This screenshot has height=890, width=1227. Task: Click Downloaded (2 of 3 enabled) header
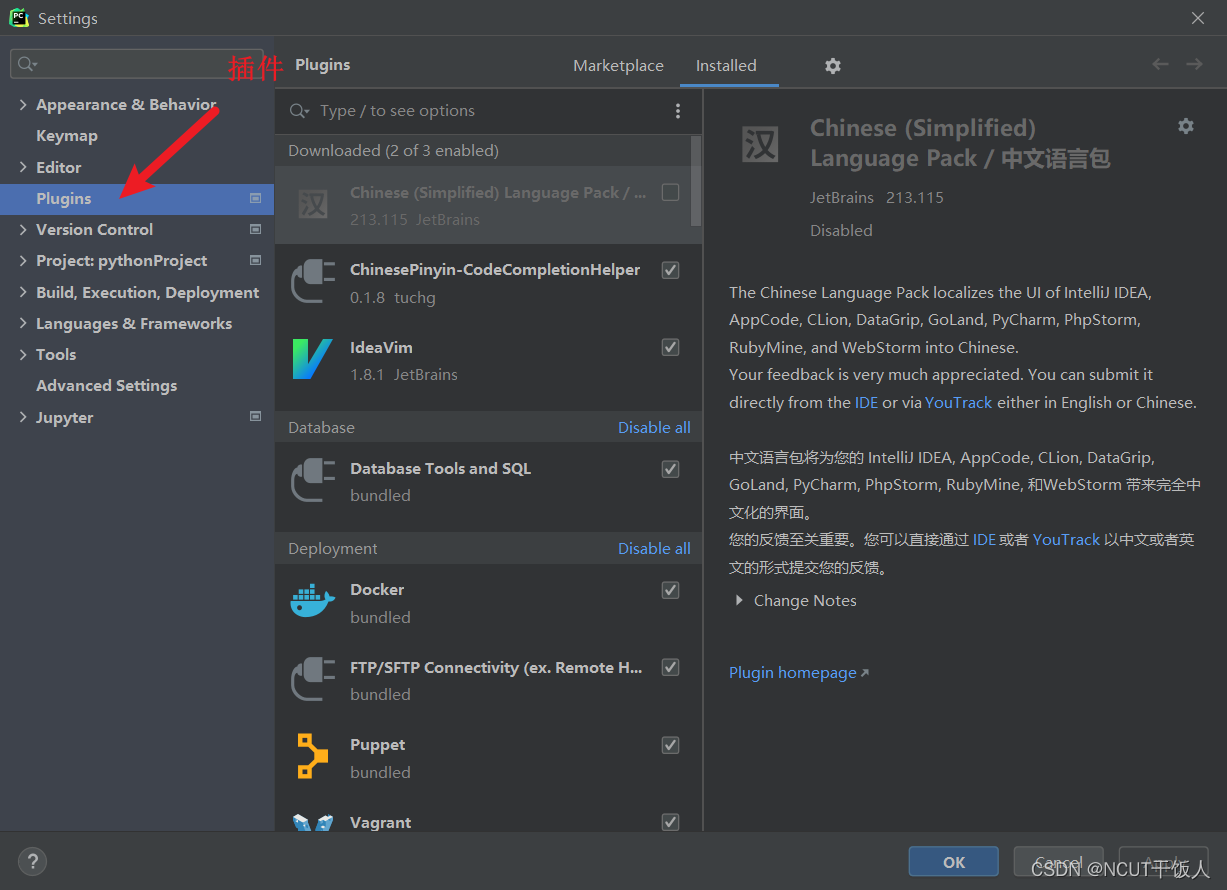(393, 150)
